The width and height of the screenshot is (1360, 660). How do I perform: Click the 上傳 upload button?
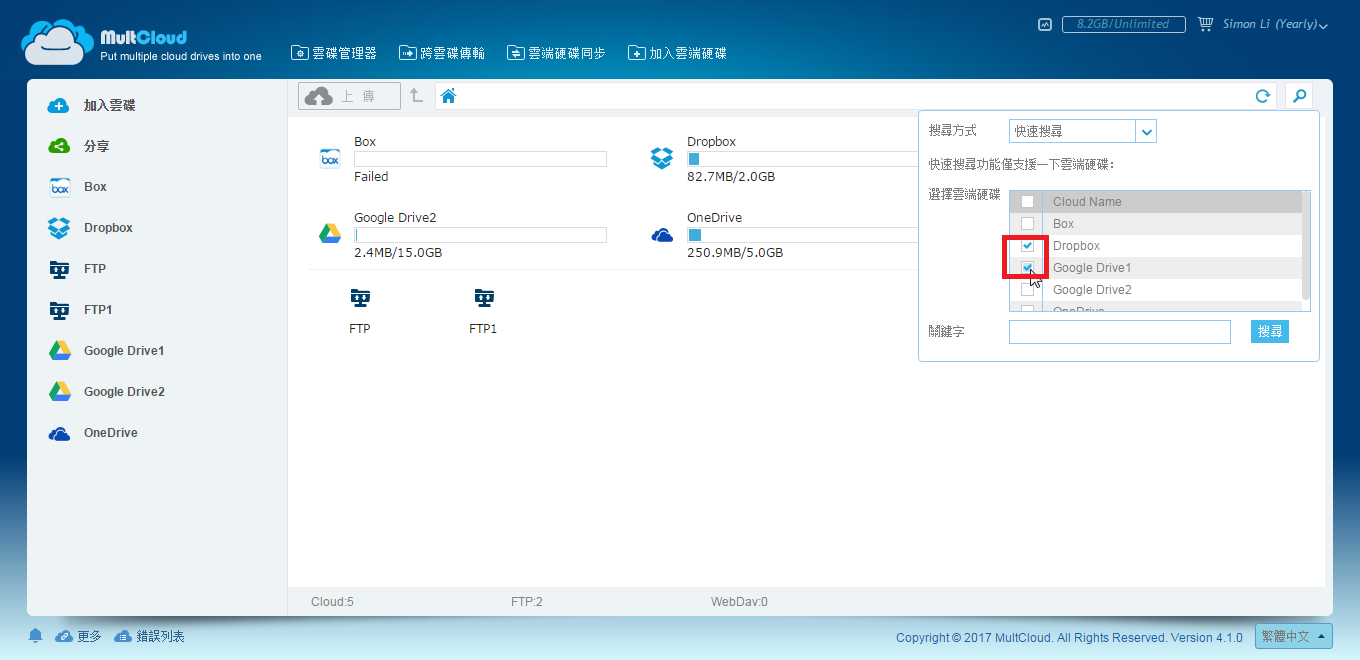pyautogui.click(x=349, y=96)
